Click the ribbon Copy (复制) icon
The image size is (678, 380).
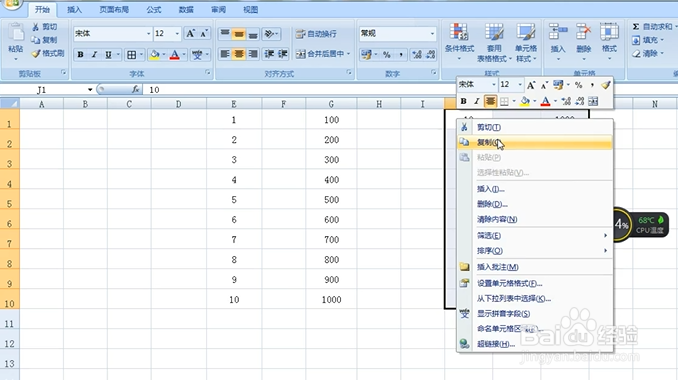[x=35, y=40]
